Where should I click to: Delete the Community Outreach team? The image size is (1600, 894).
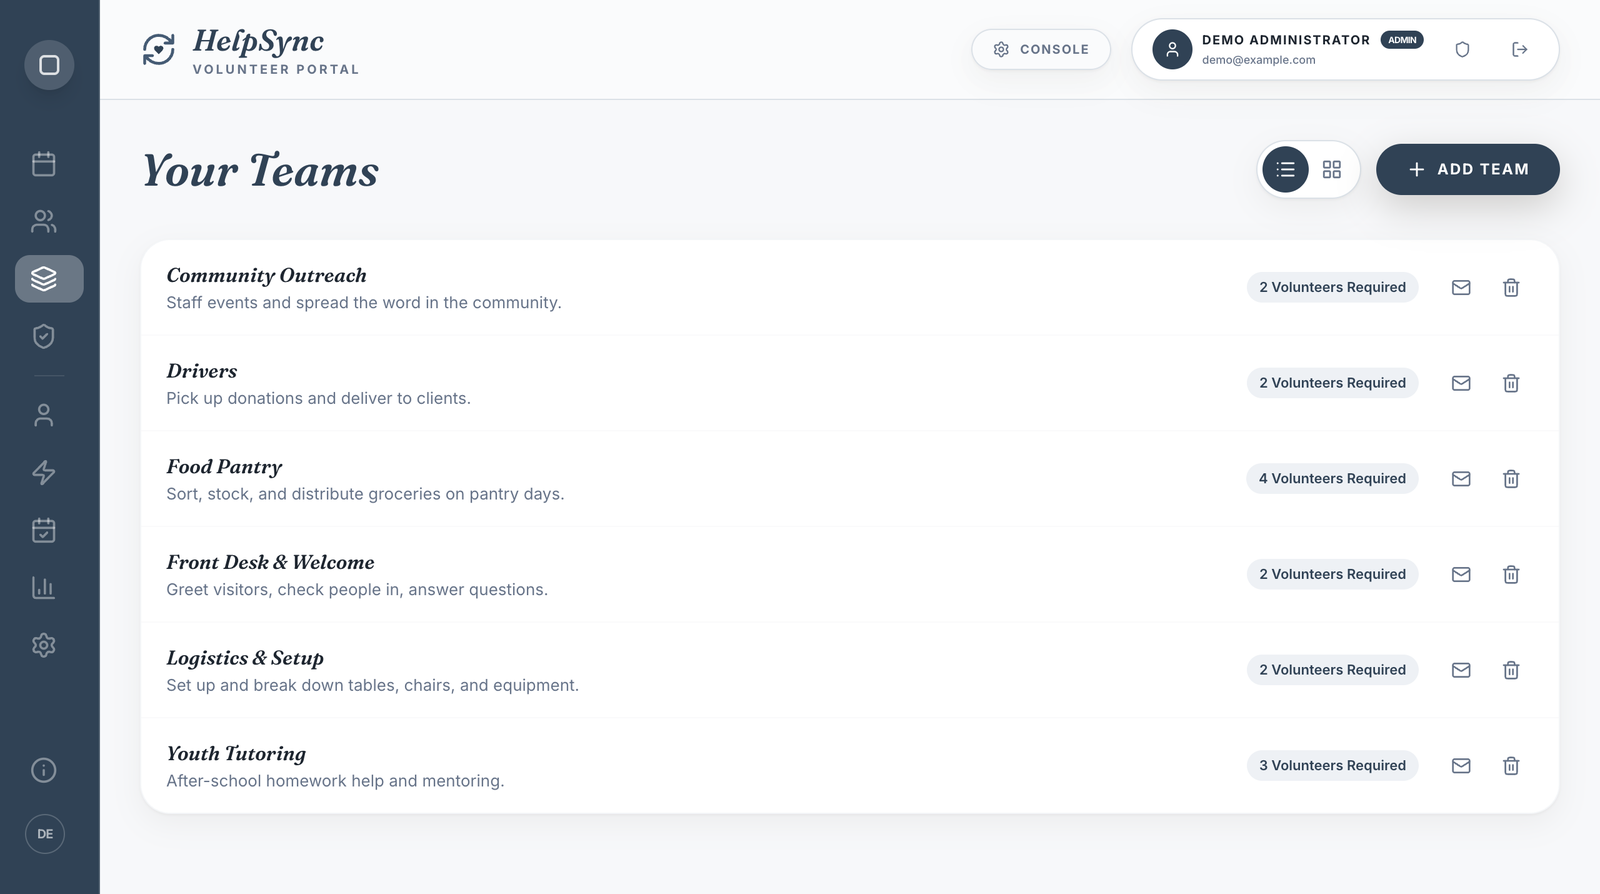1511,287
